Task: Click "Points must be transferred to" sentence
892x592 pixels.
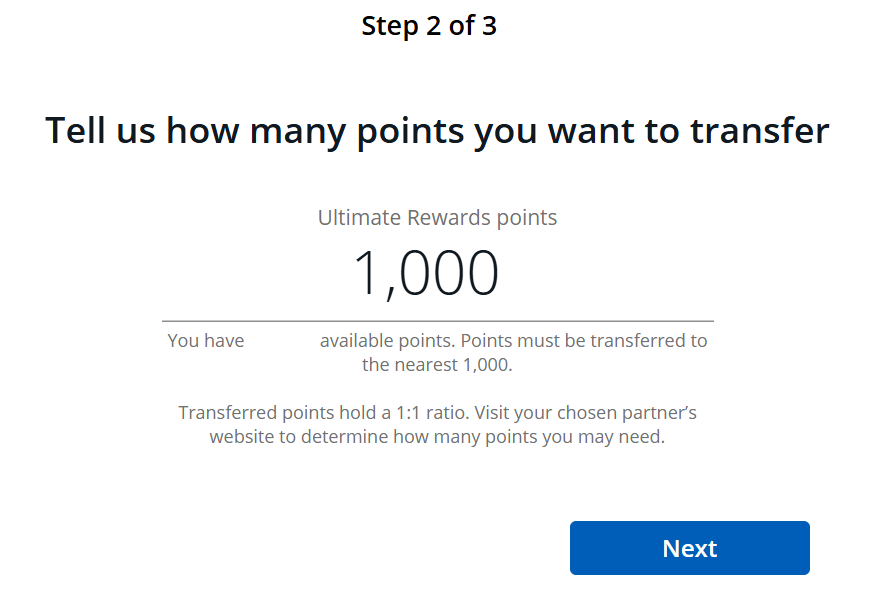Action: pos(583,341)
